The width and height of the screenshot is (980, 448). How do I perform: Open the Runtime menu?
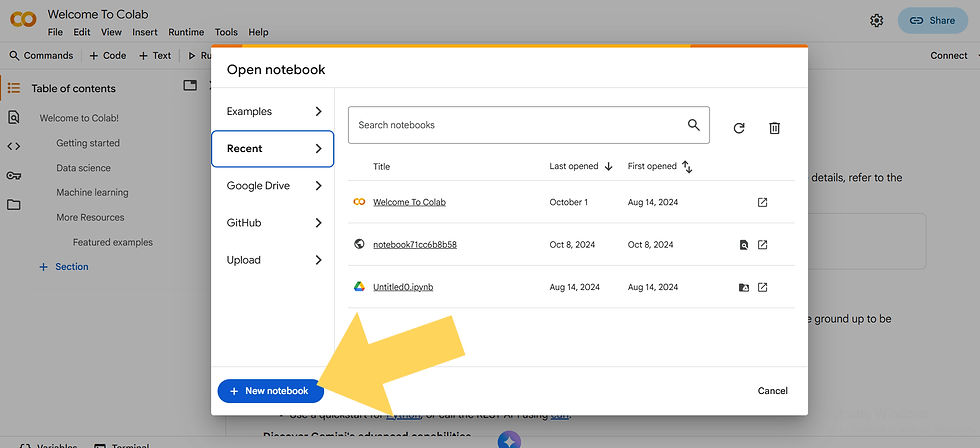(186, 32)
